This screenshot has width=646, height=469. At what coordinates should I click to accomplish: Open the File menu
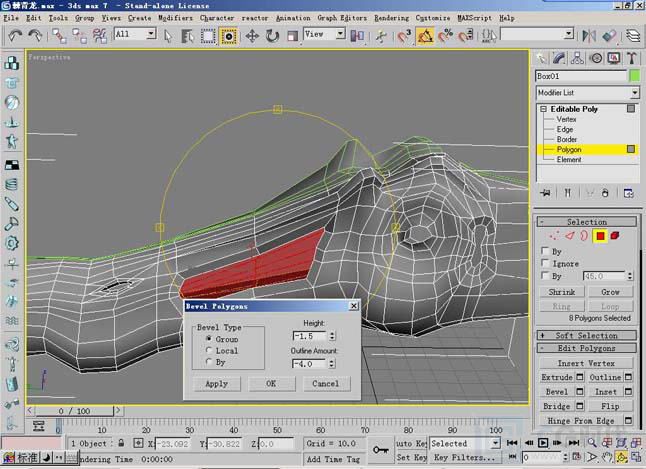[11, 18]
